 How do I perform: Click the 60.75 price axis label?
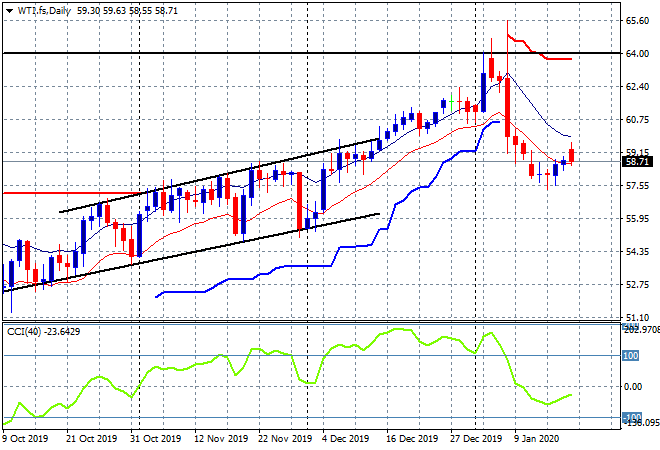637,120
